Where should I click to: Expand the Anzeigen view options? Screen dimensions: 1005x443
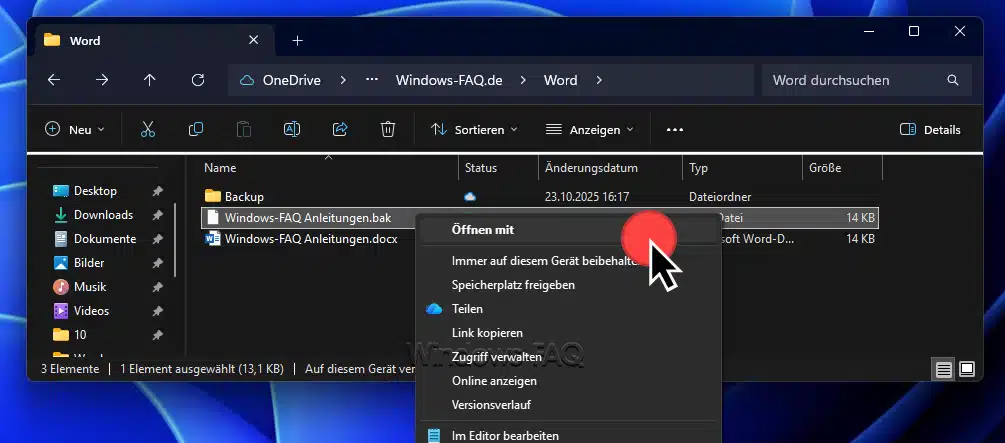[590, 129]
